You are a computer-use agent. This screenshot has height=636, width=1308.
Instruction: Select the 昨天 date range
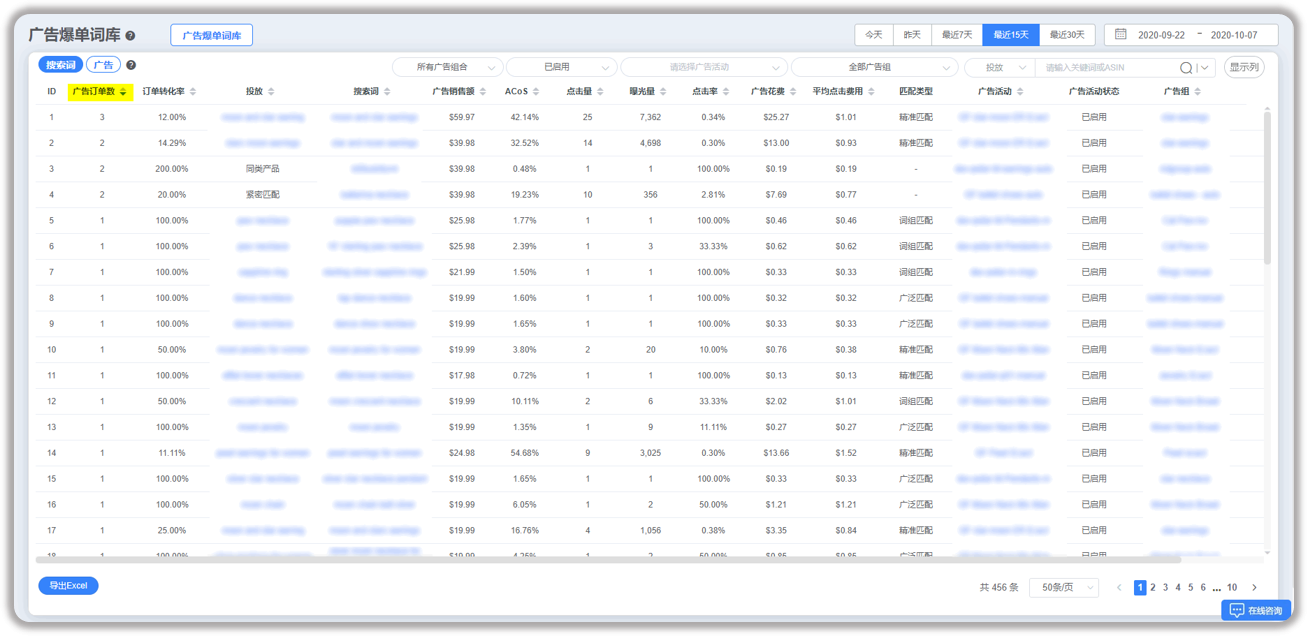912,35
